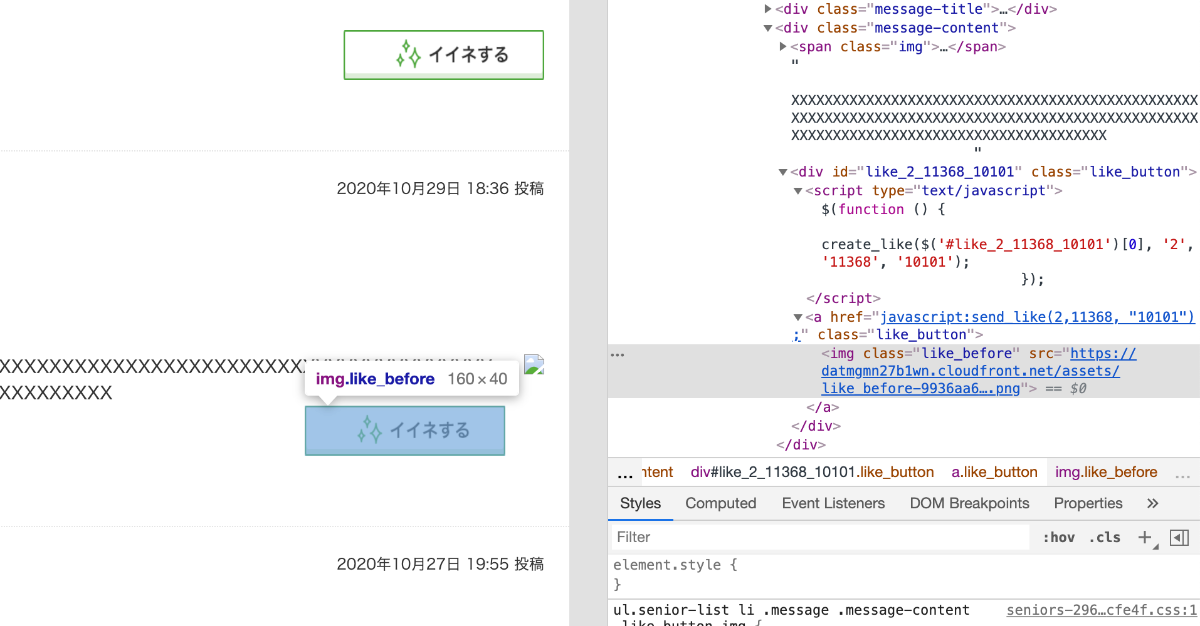Collapse the message-content div node
Viewport: 1200px width, 626px height.
coord(768,28)
